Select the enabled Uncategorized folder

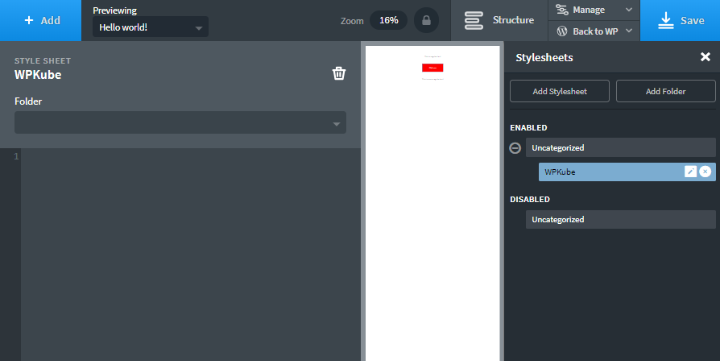(x=620, y=147)
